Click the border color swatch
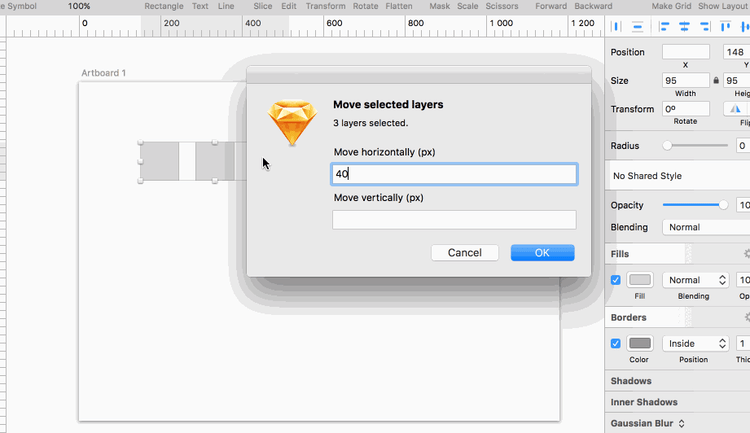Image resolution: width=750 pixels, height=433 pixels. [640, 343]
